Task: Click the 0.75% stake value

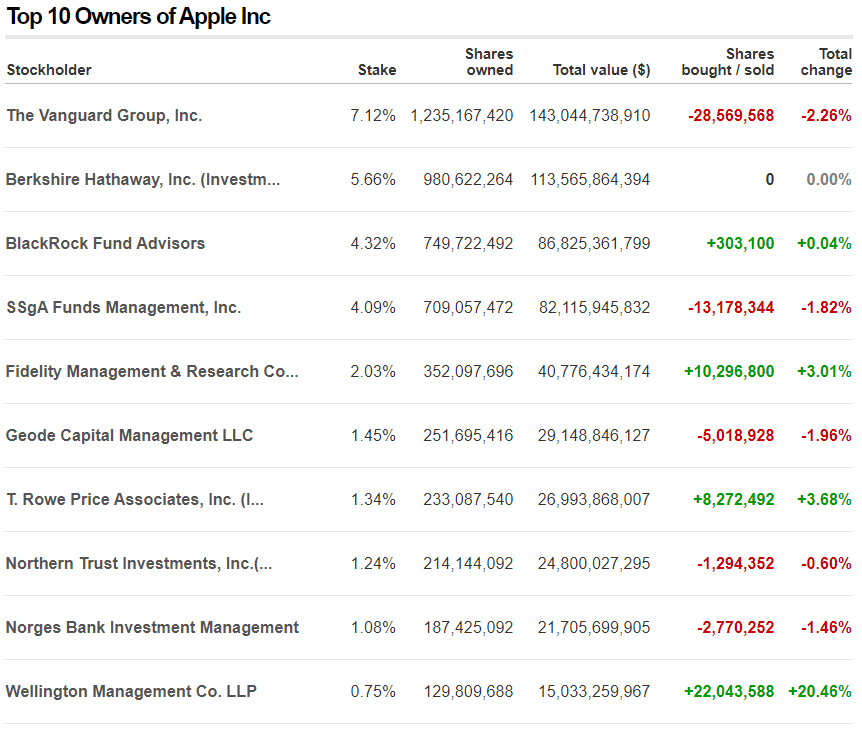Action: 373,691
